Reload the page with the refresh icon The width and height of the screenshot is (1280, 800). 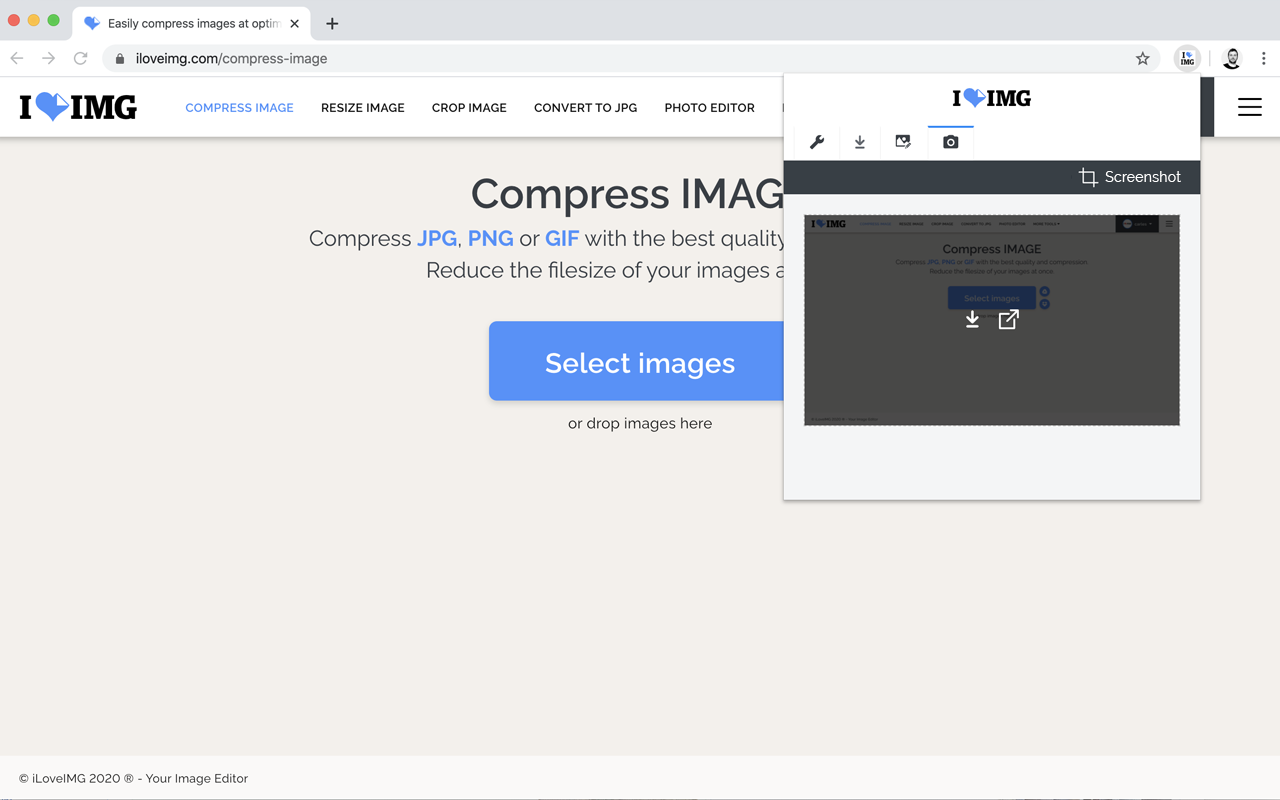tap(80, 58)
